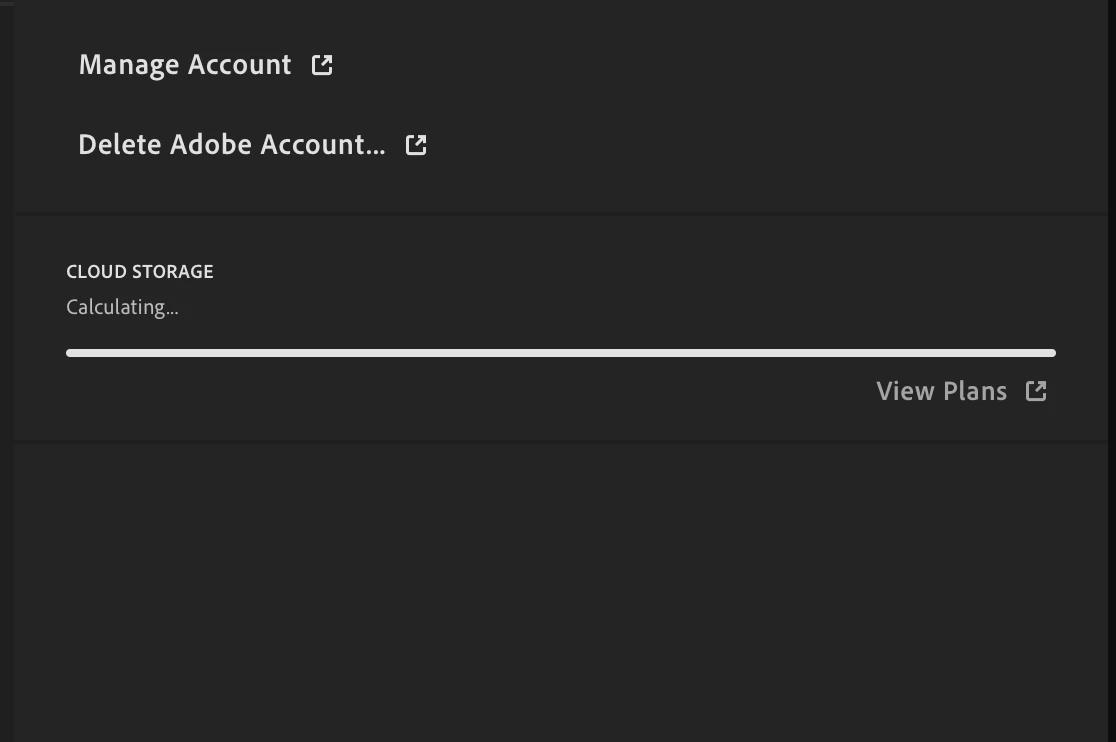This screenshot has width=1116, height=742.
Task: View storage plans via the arrow-box icon
Action: (1036, 391)
